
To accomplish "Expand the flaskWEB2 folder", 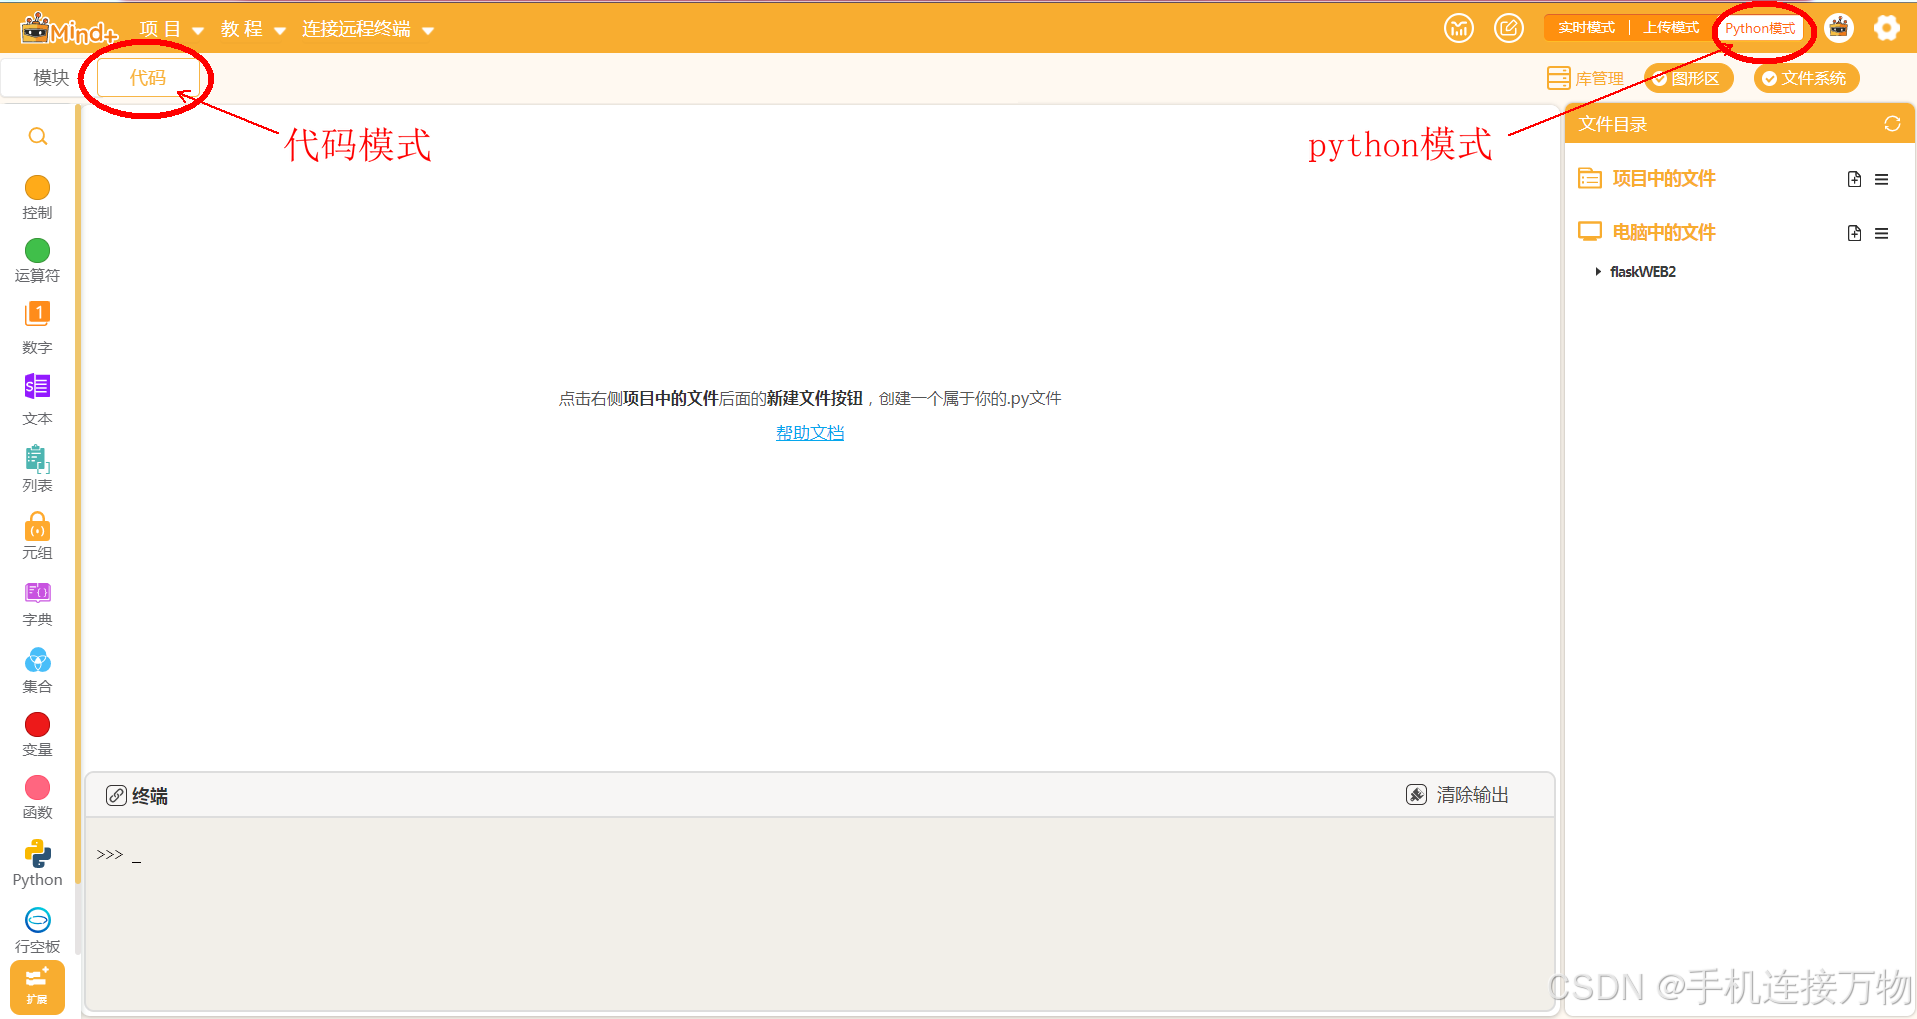I will pos(1598,272).
